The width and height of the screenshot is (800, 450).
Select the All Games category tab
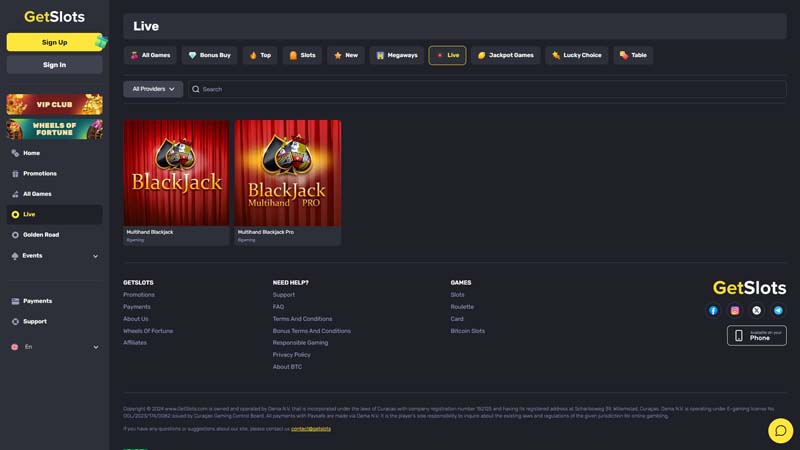pos(150,55)
